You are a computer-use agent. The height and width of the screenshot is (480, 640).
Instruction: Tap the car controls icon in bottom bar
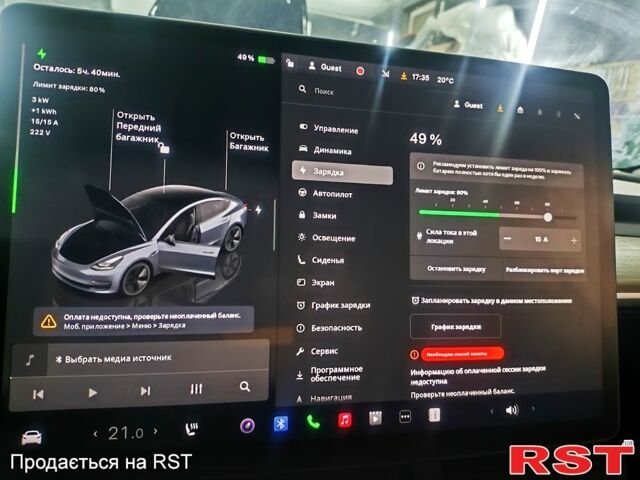(32, 437)
